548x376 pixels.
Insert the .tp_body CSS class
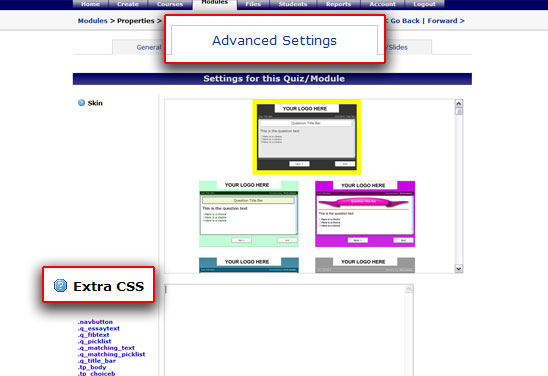tap(92, 367)
